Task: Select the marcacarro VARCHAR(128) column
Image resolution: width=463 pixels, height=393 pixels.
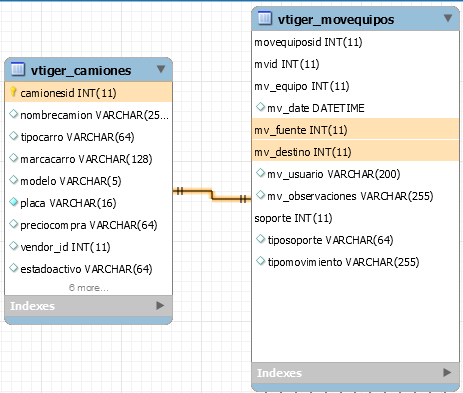Action: (x=89, y=159)
